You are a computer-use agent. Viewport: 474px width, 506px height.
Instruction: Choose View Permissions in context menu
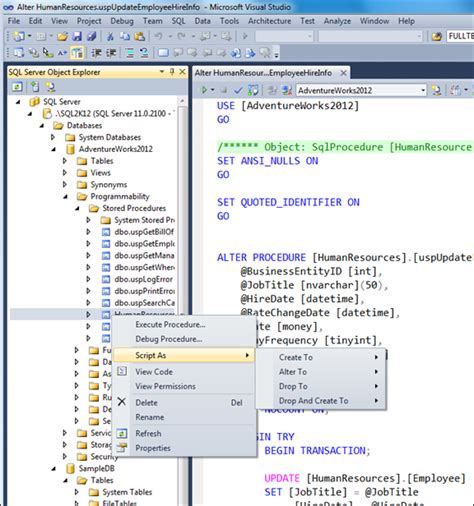pos(184,386)
